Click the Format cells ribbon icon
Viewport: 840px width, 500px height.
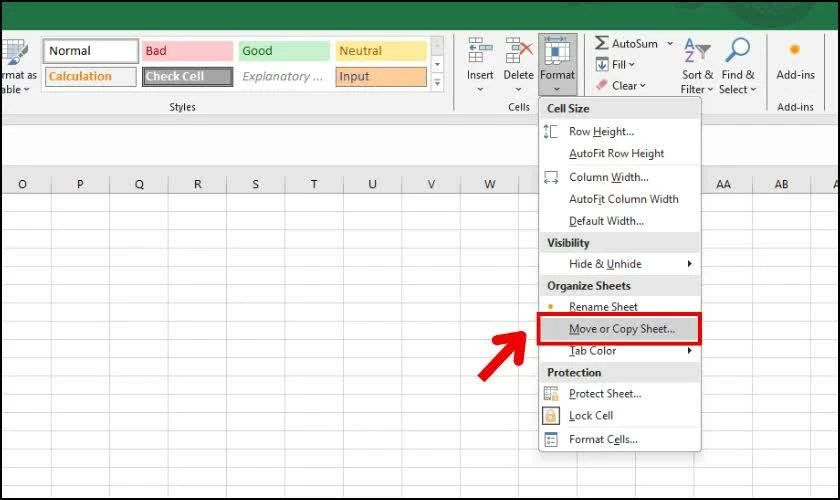557,52
